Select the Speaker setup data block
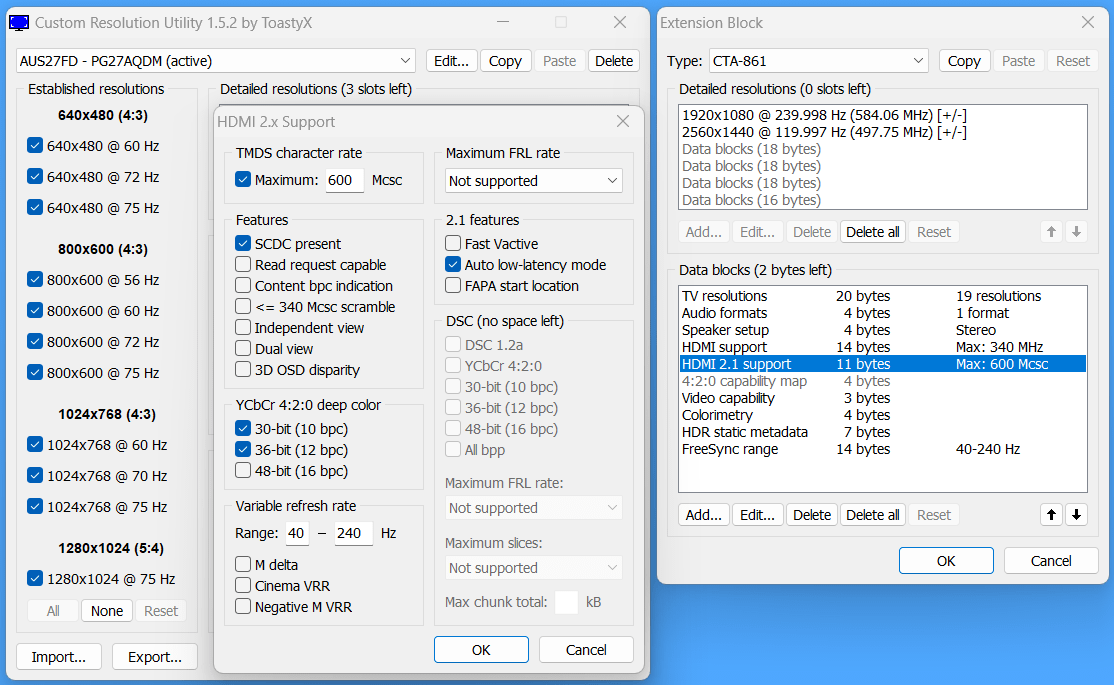The image size is (1114, 685). pyautogui.click(x=882, y=330)
